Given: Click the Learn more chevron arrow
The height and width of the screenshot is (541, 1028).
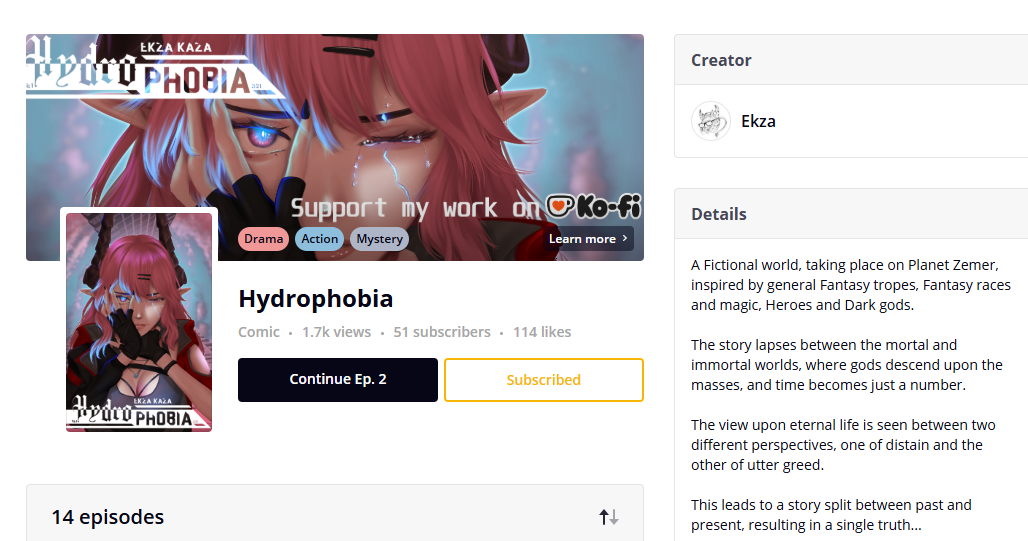Looking at the screenshot, I should [625, 238].
